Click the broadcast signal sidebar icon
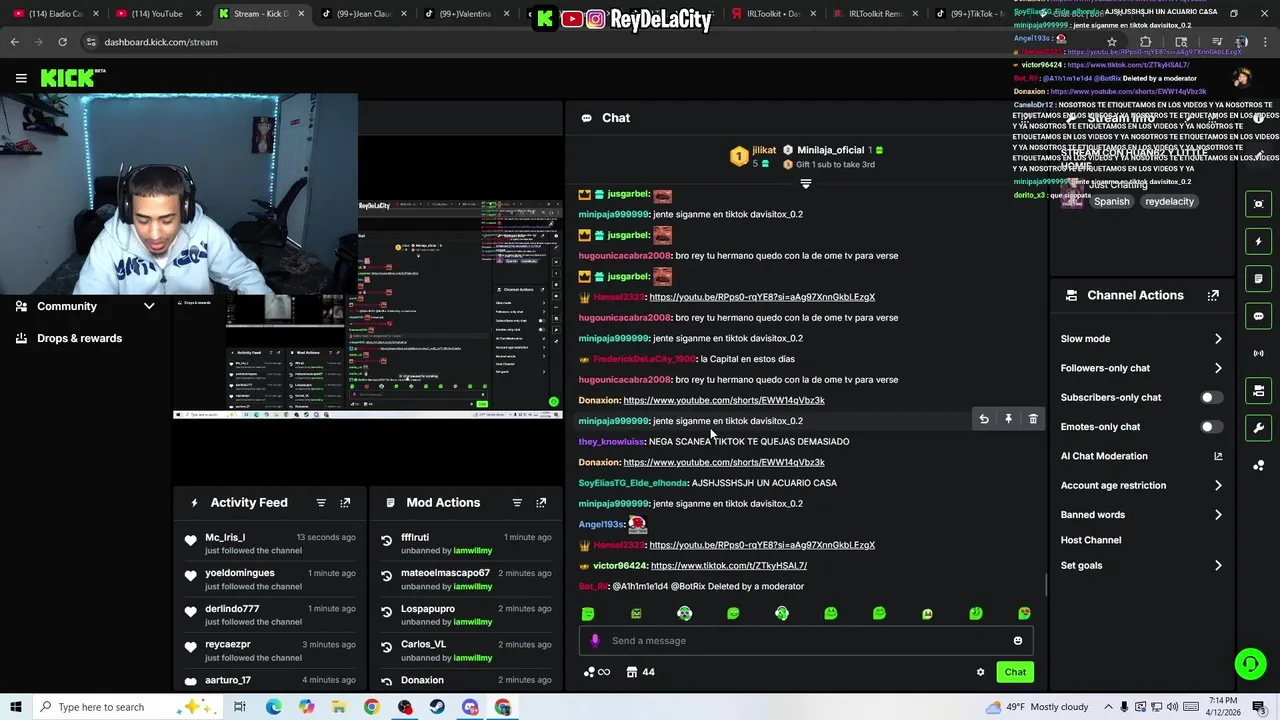1280x720 pixels. click(x=1259, y=353)
